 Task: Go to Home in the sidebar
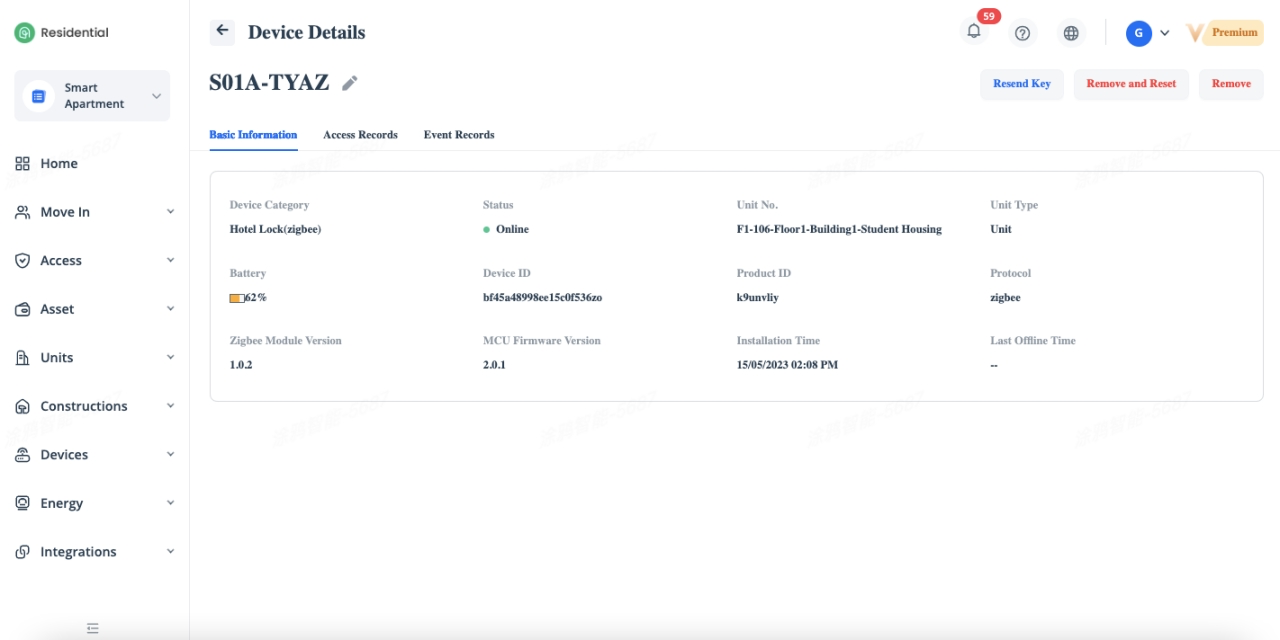[59, 163]
